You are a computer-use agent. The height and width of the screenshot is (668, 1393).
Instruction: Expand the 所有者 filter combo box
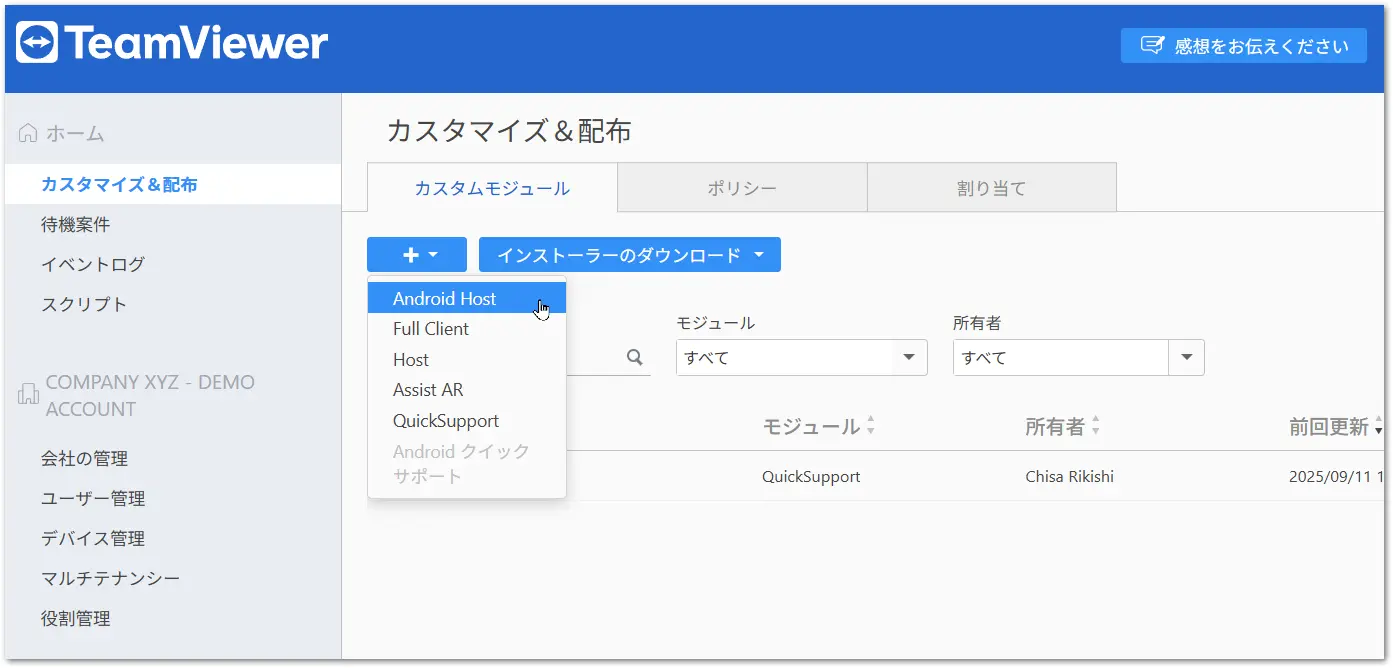point(1079,357)
